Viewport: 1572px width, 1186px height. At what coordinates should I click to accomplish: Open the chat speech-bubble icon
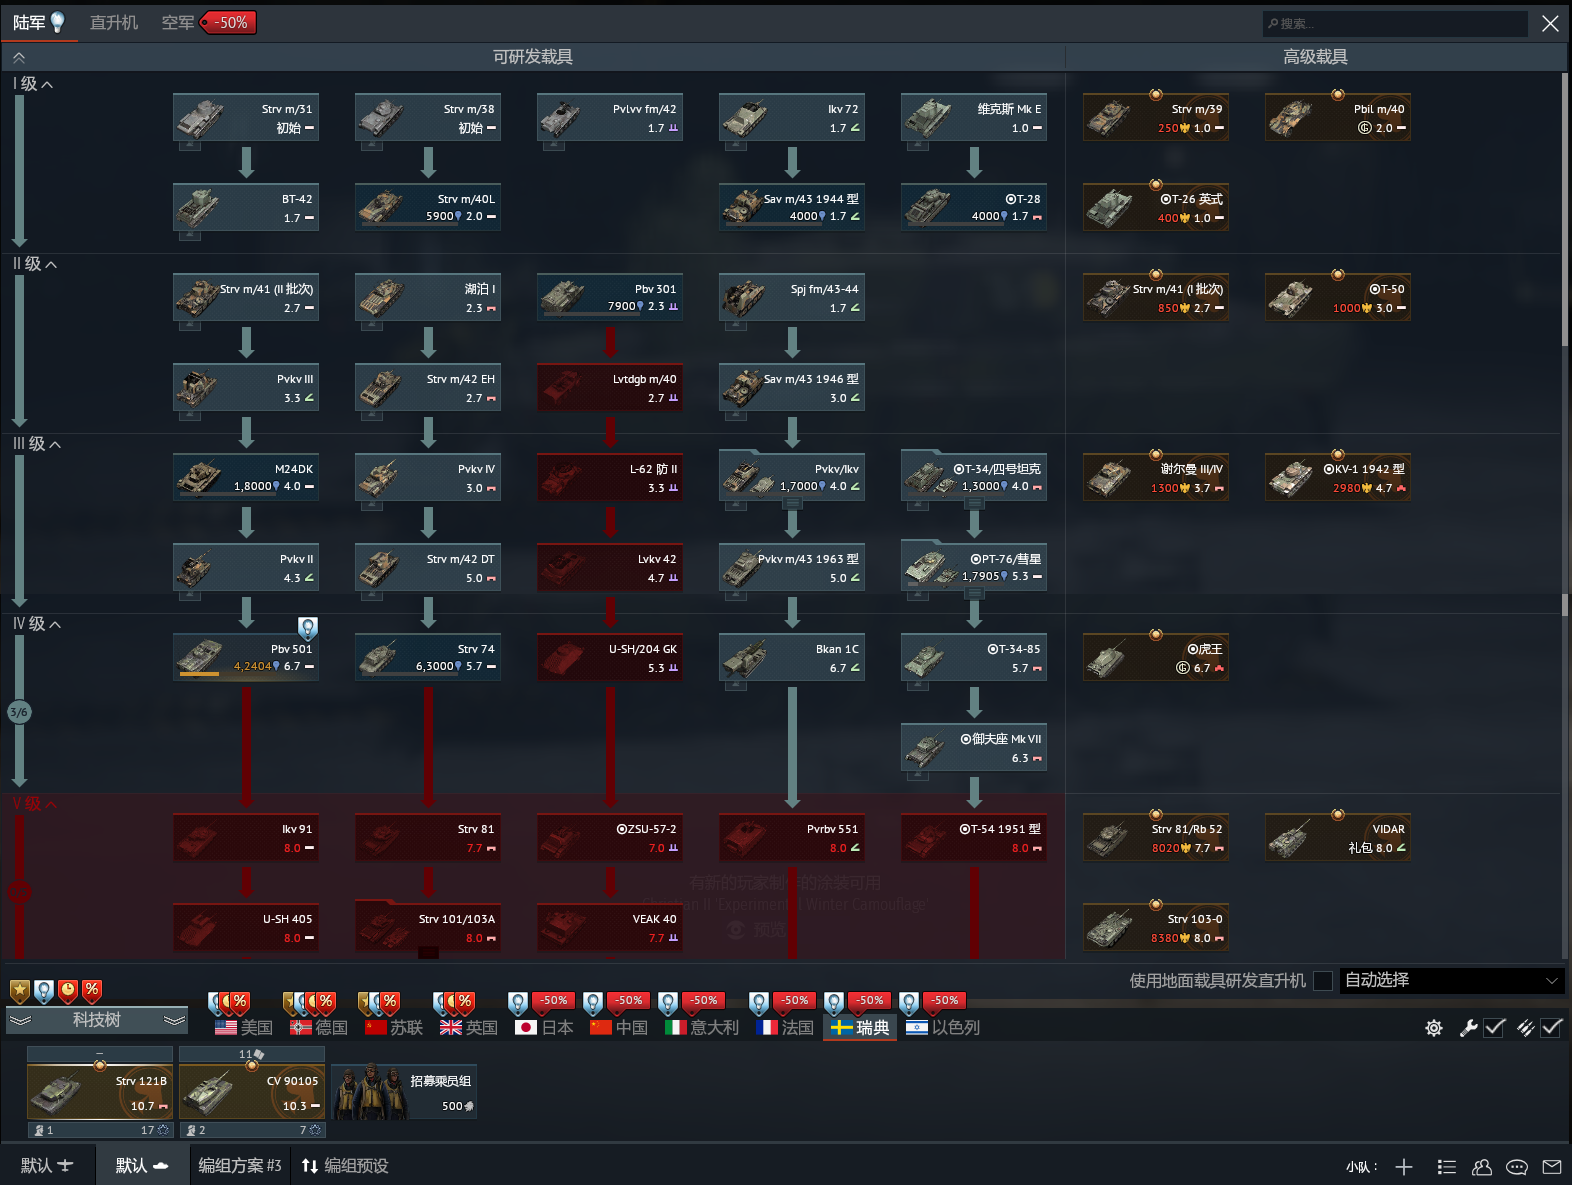click(1517, 1167)
